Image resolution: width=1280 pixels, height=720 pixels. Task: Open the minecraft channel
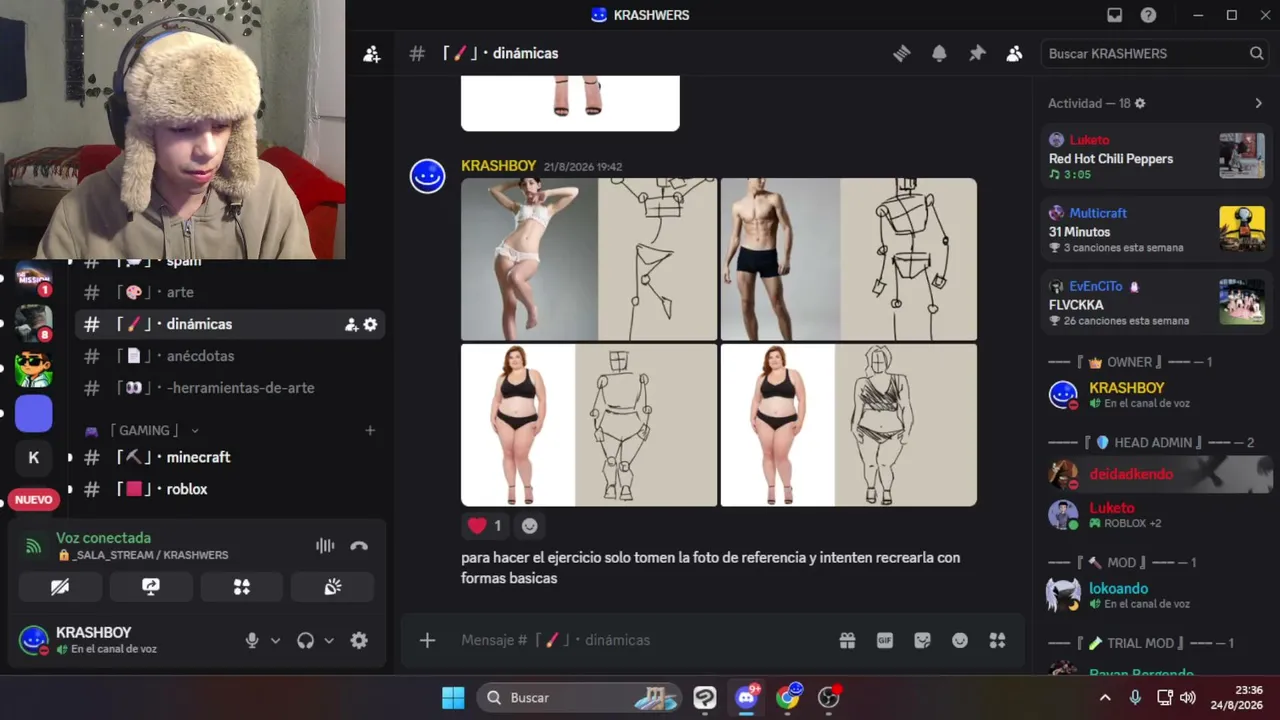(230, 457)
